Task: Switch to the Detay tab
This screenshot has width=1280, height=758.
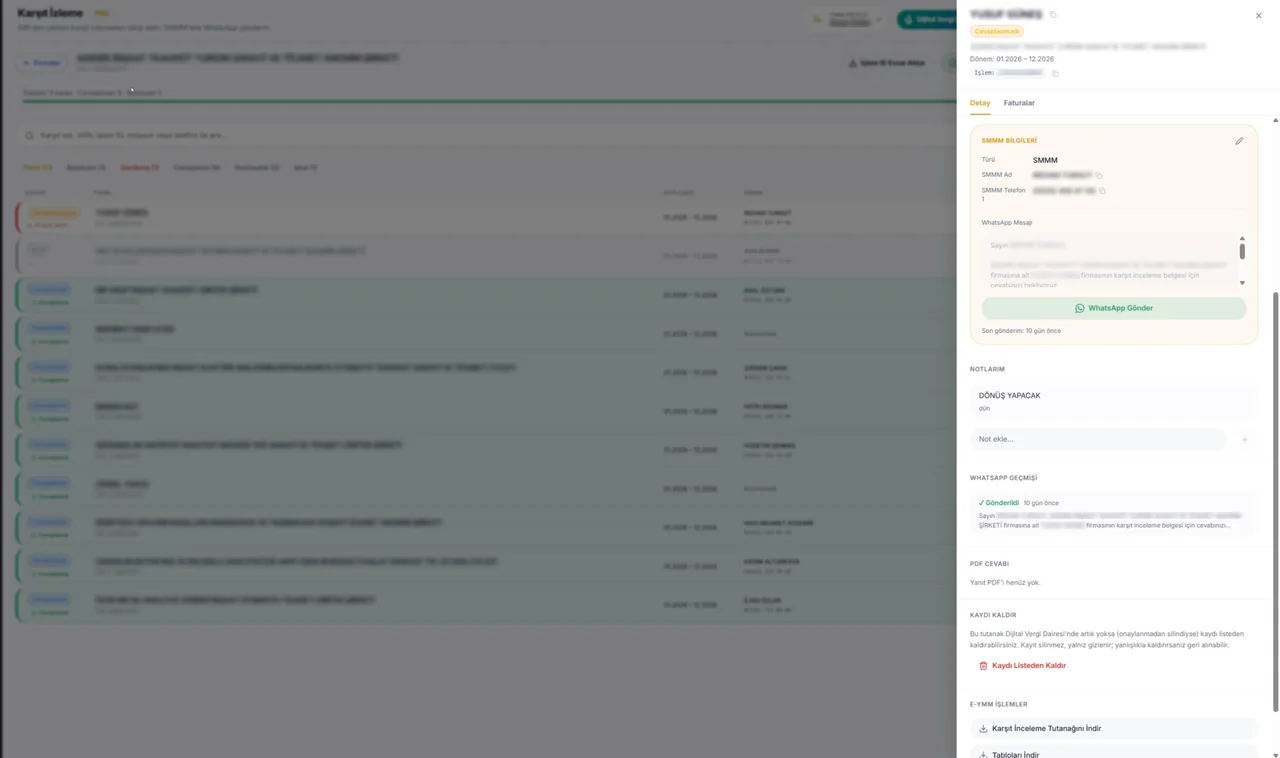Action: click(x=980, y=103)
